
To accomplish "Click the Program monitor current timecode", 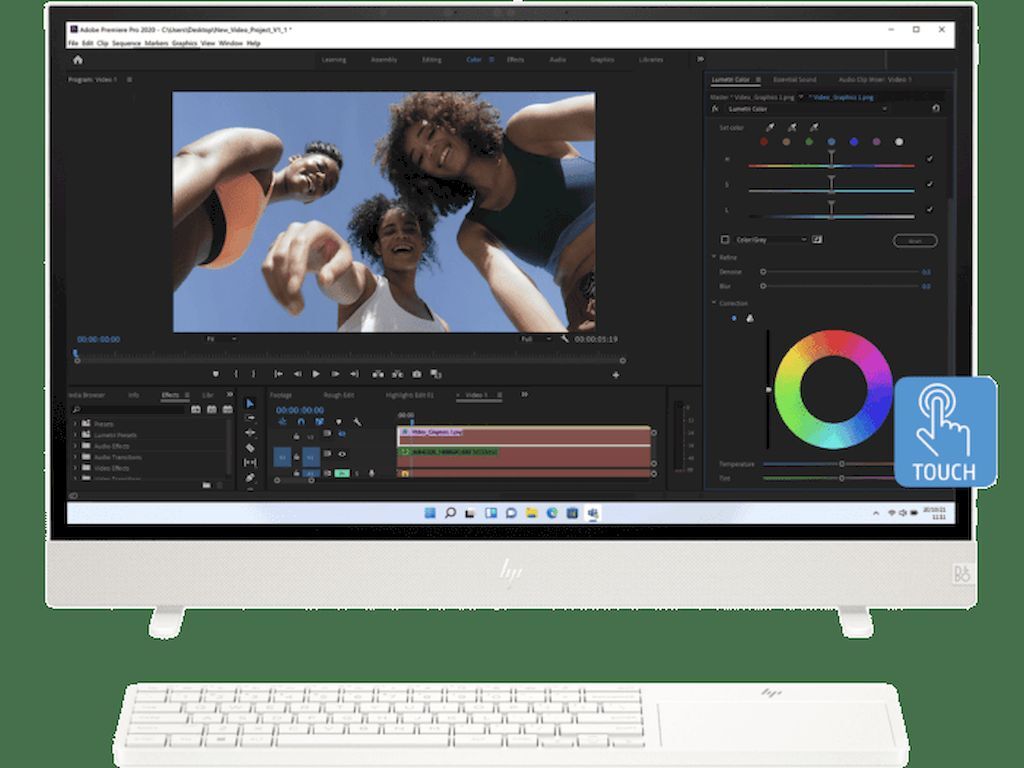I will pos(99,340).
